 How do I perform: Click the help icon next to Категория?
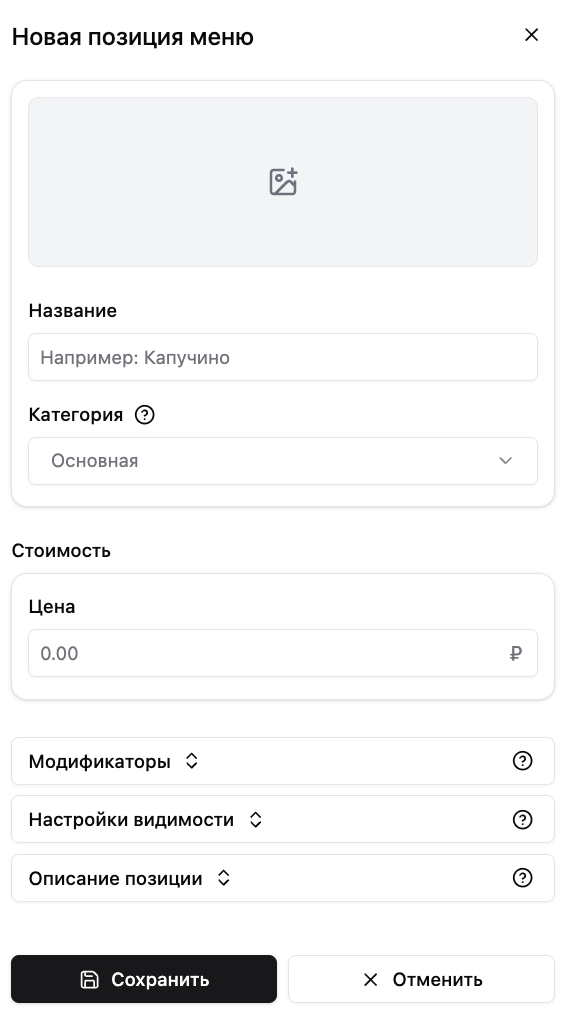pos(144,414)
